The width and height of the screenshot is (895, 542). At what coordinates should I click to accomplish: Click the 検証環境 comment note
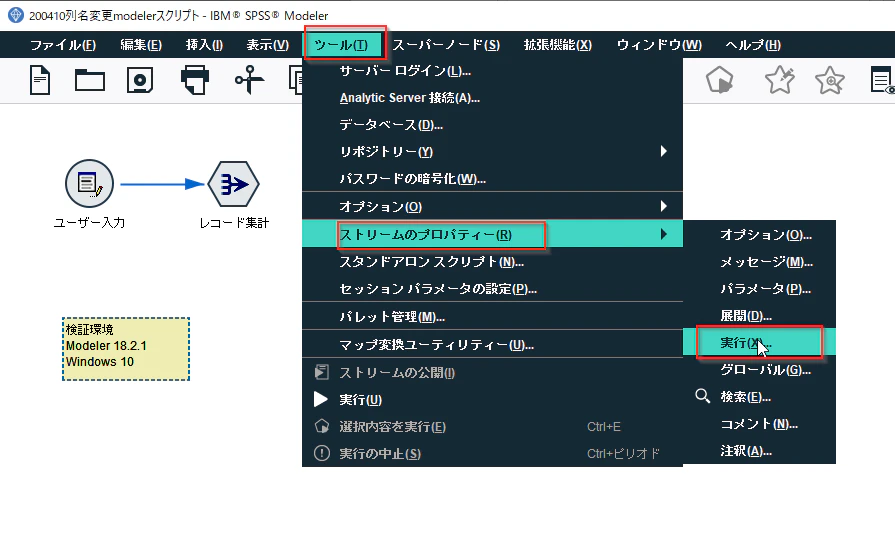coord(126,349)
